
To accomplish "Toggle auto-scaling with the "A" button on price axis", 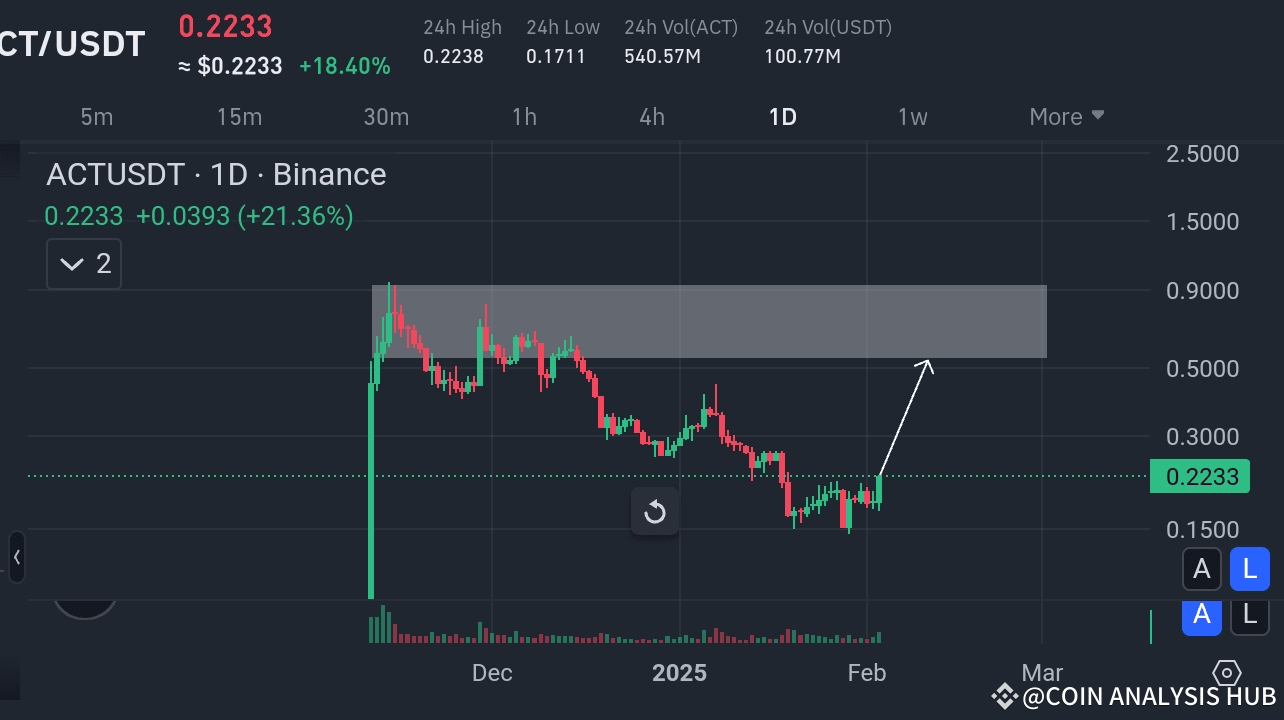I will (x=1202, y=568).
